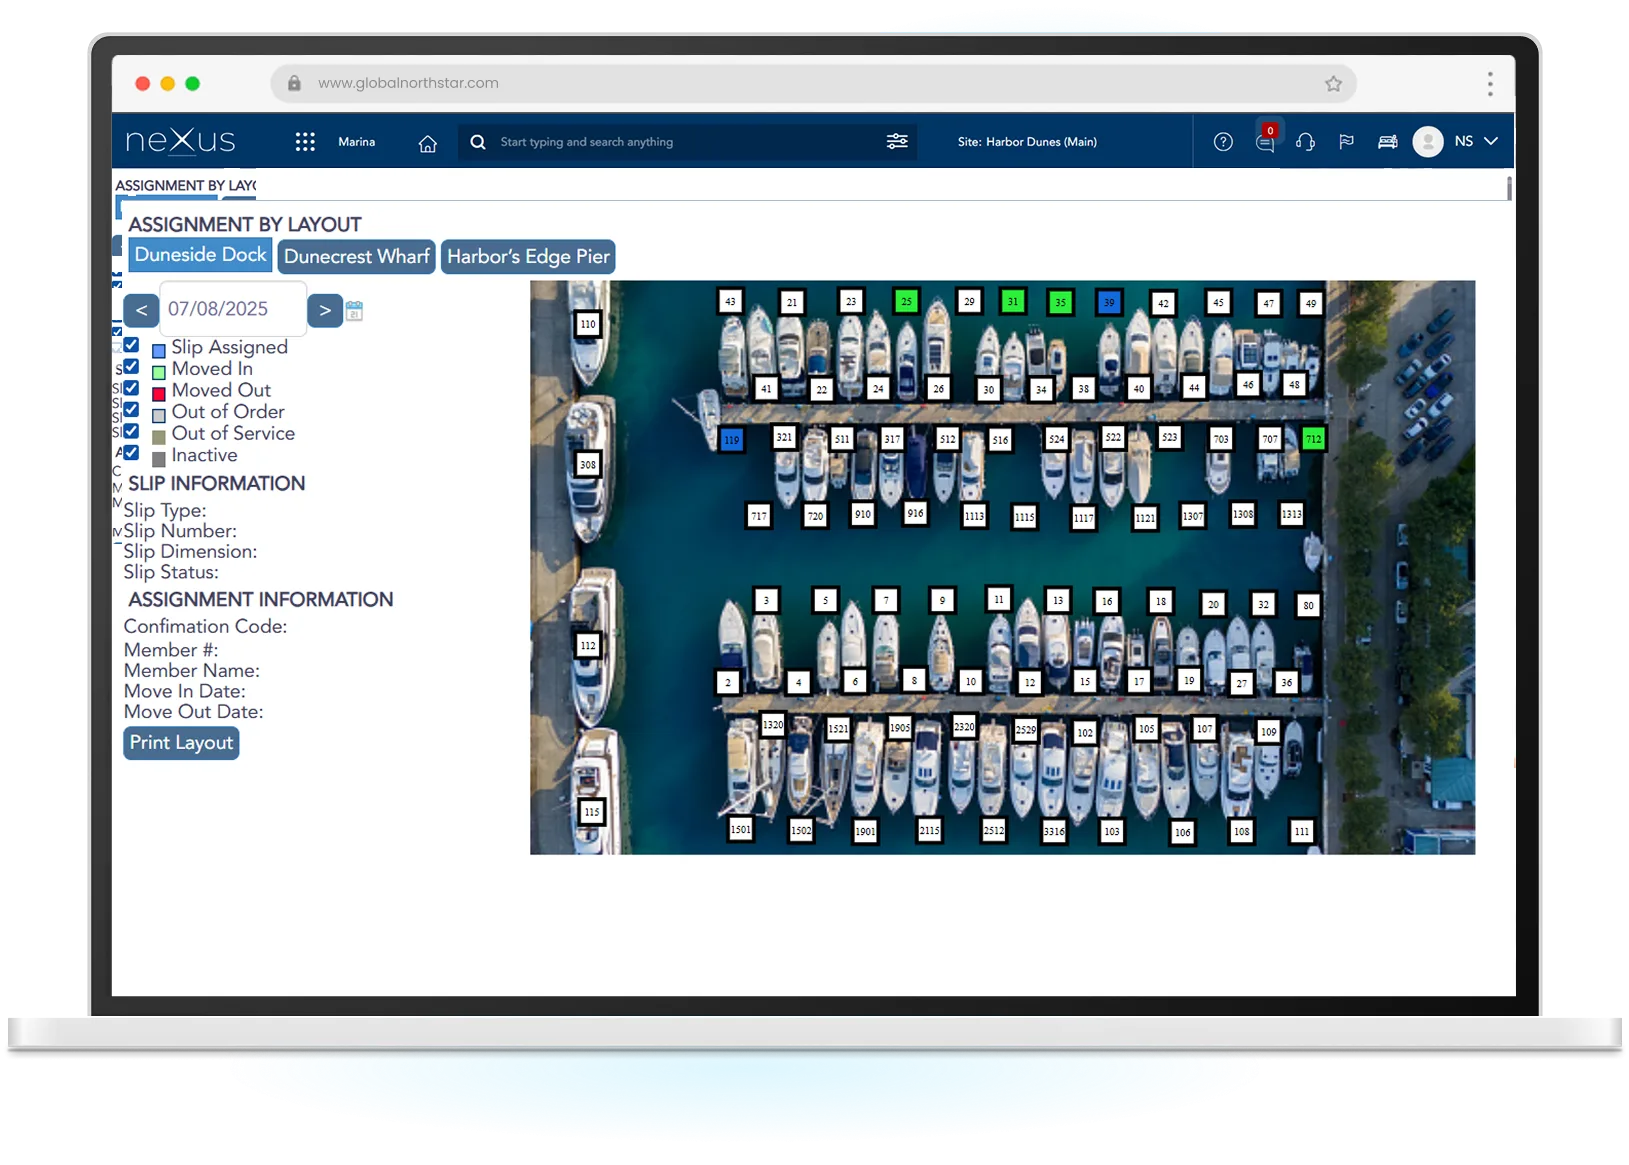Image resolution: width=1629 pixels, height=1165 pixels.
Task: Click the headset support icon
Action: tap(1306, 143)
